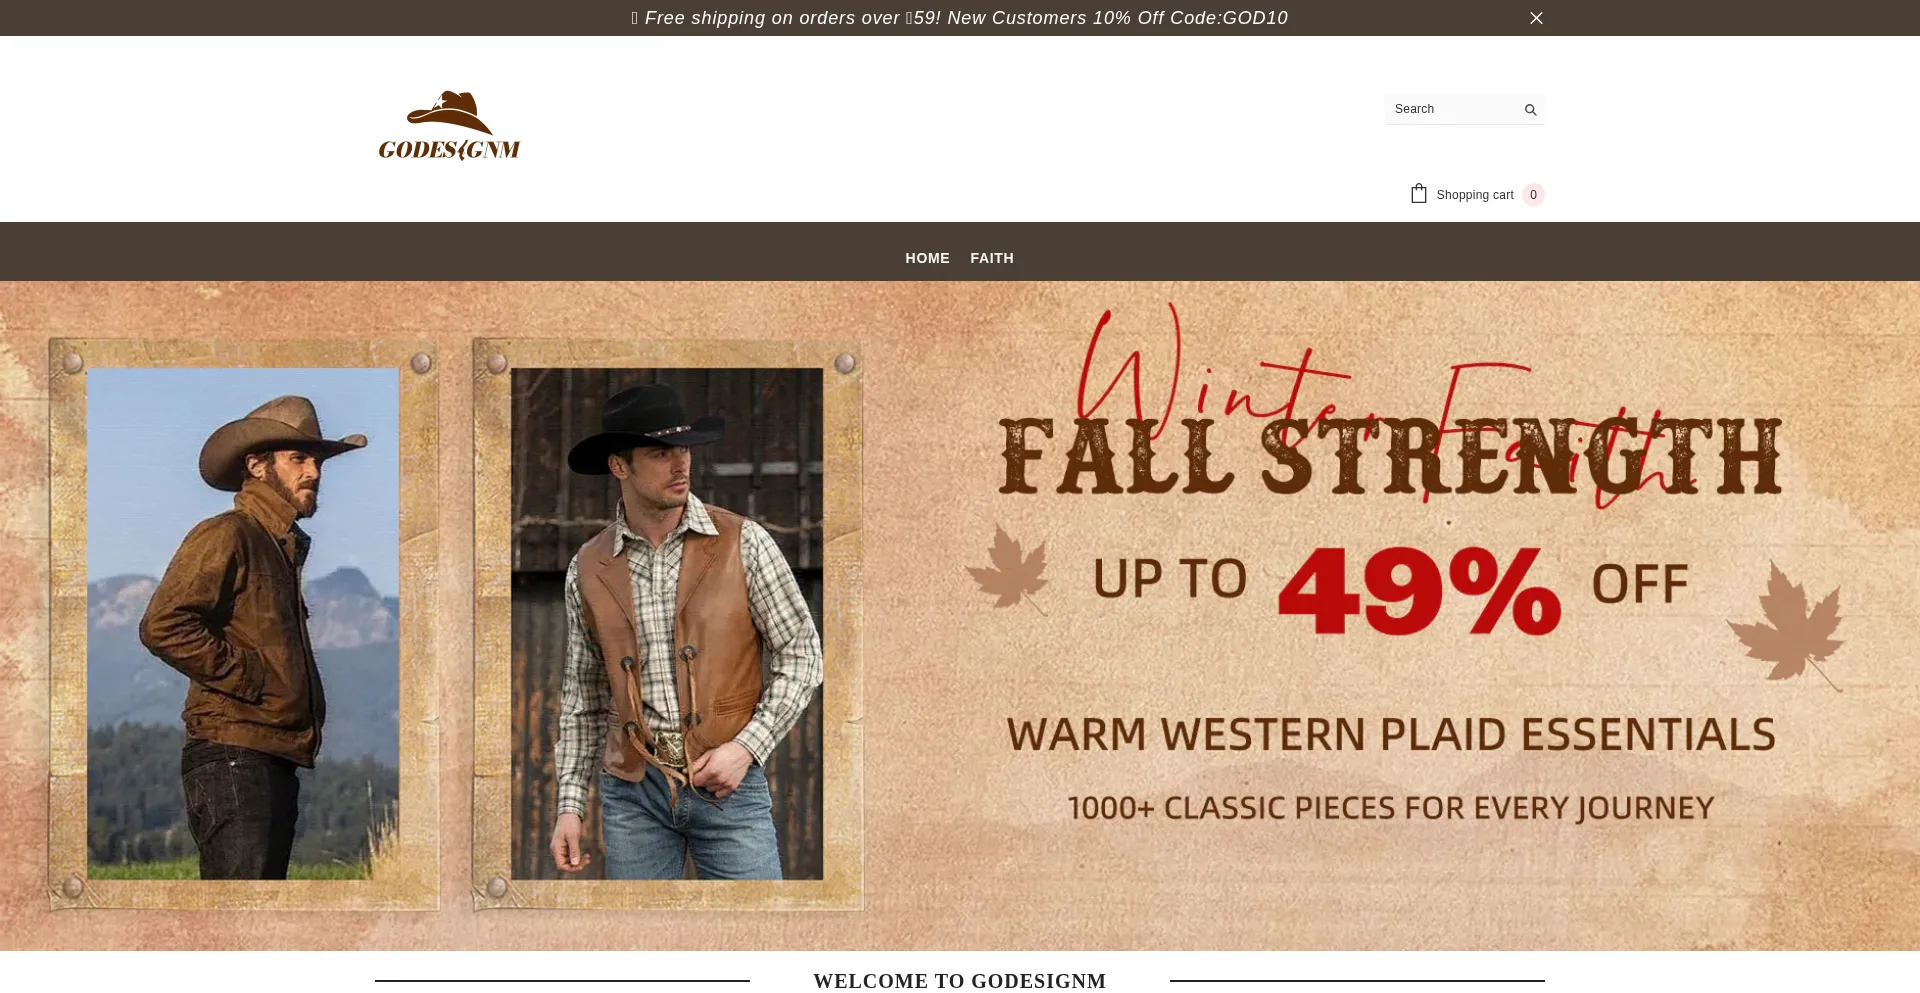Dismiss the free shipping announcement bar
This screenshot has height=993, width=1920.
pyautogui.click(x=1536, y=18)
